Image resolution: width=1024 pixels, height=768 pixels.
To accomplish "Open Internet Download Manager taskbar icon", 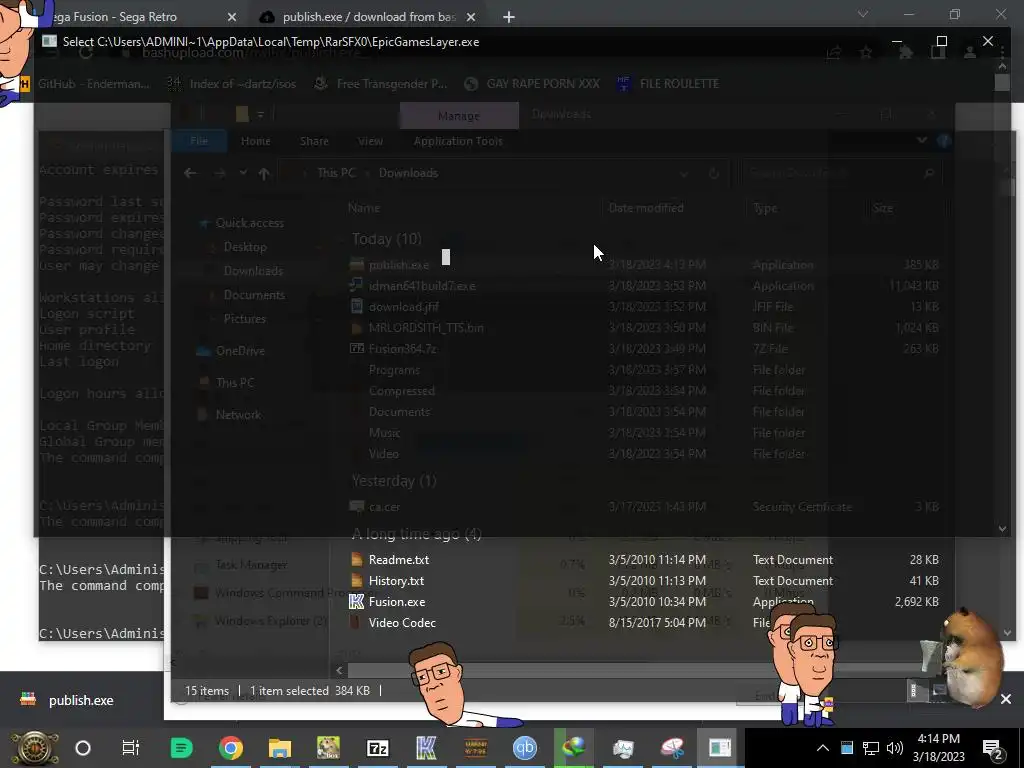I will (573, 748).
